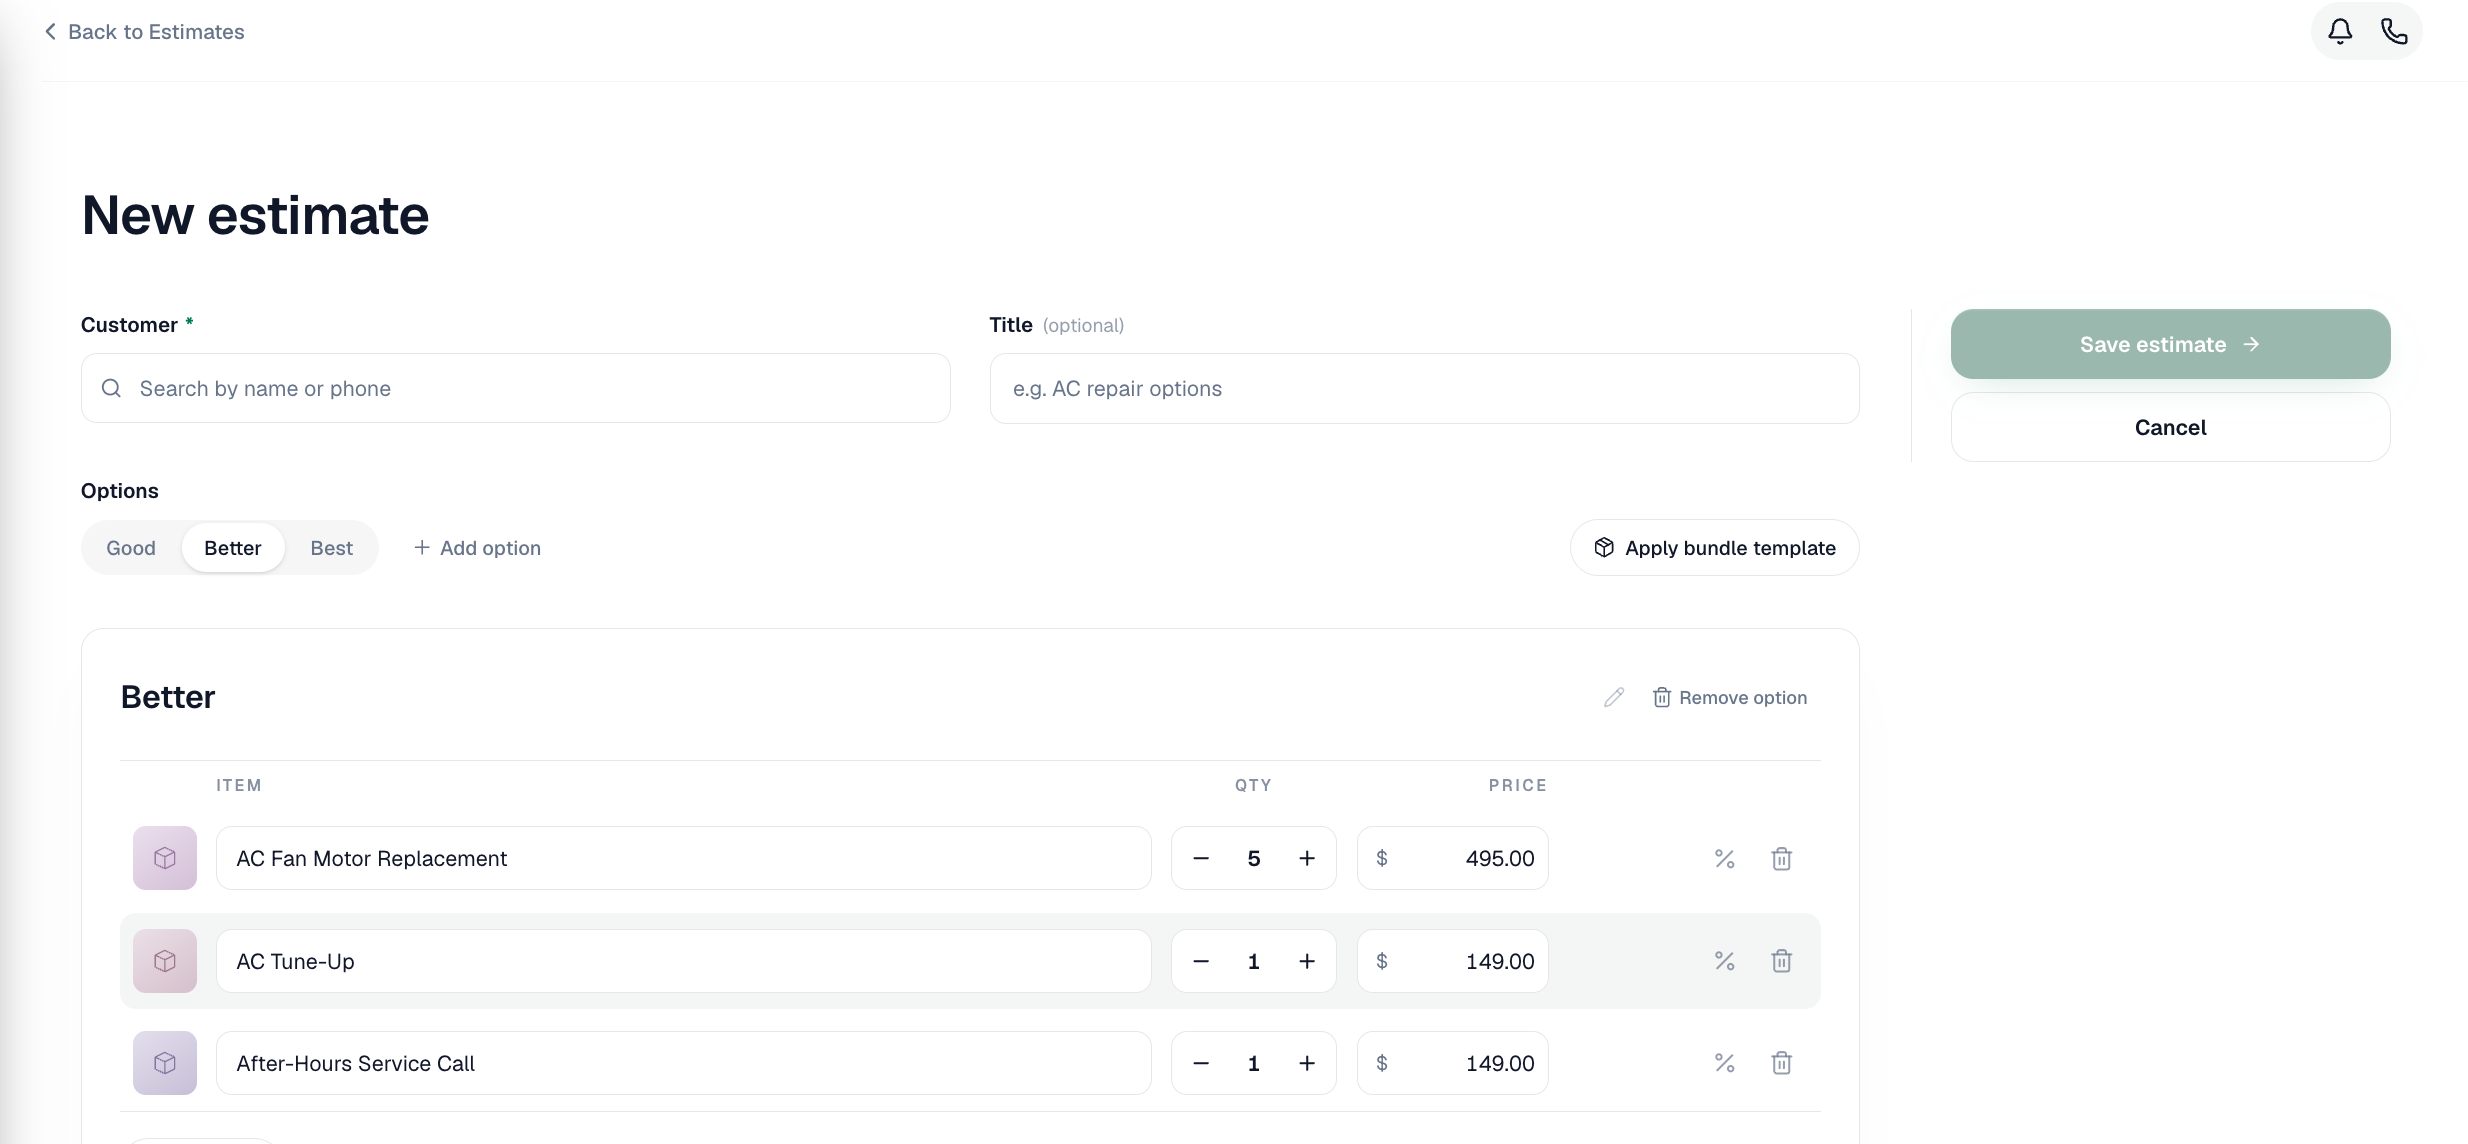2468x1144 pixels.
Task: Increase quantity of AC Fan Motor Replacement
Action: [x=1307, y=858]
